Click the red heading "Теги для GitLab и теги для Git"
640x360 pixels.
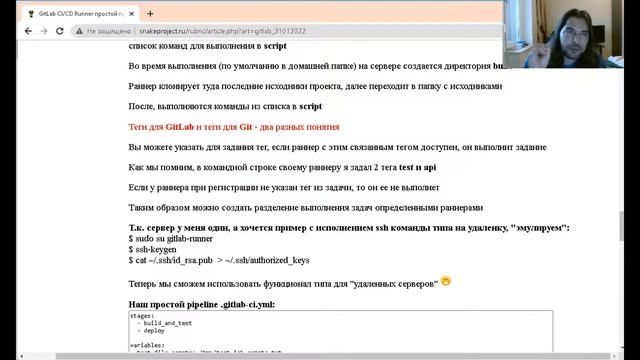[x=234, y=127]
